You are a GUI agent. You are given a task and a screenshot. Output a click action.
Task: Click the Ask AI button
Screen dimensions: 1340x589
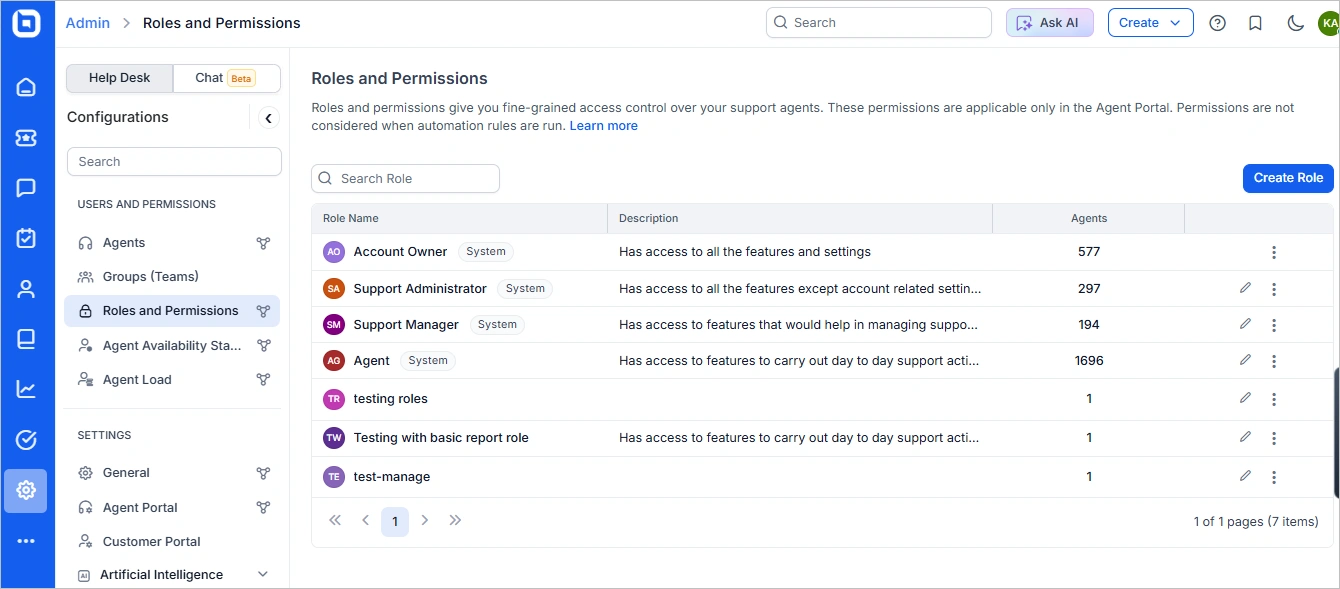1050,23
